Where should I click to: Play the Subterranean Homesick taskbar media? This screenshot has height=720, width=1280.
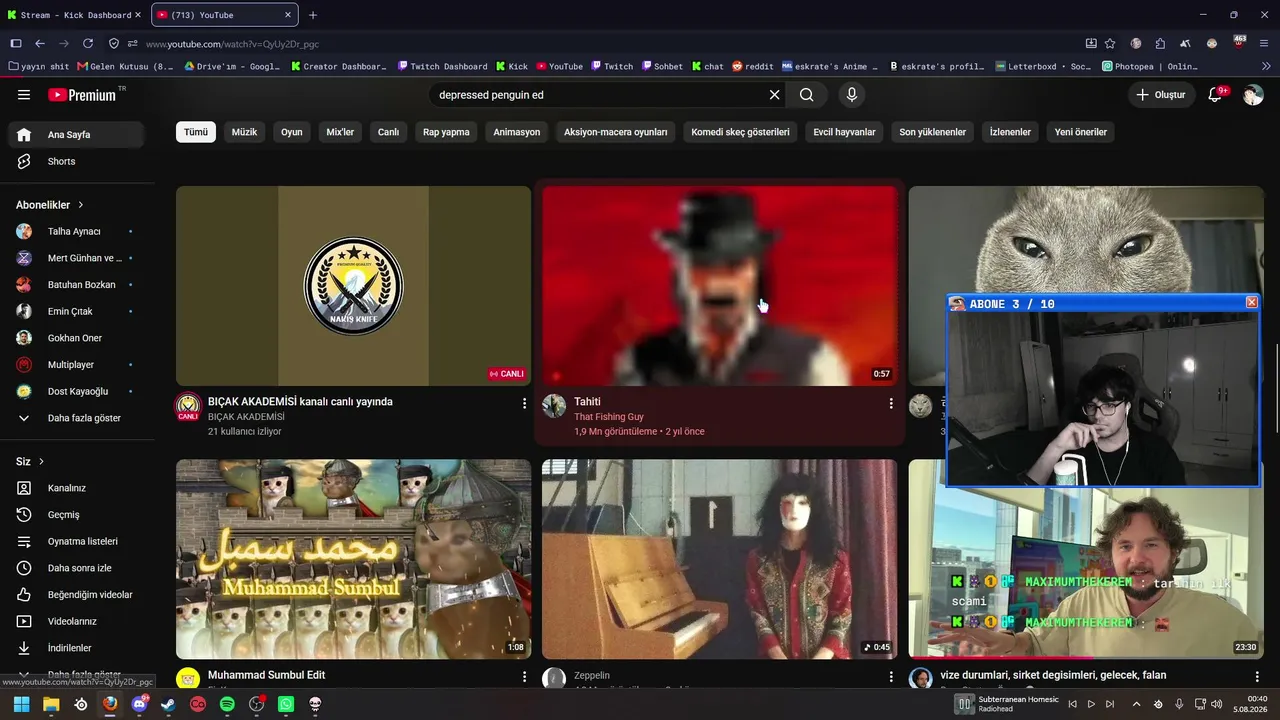click(1091, 704)
